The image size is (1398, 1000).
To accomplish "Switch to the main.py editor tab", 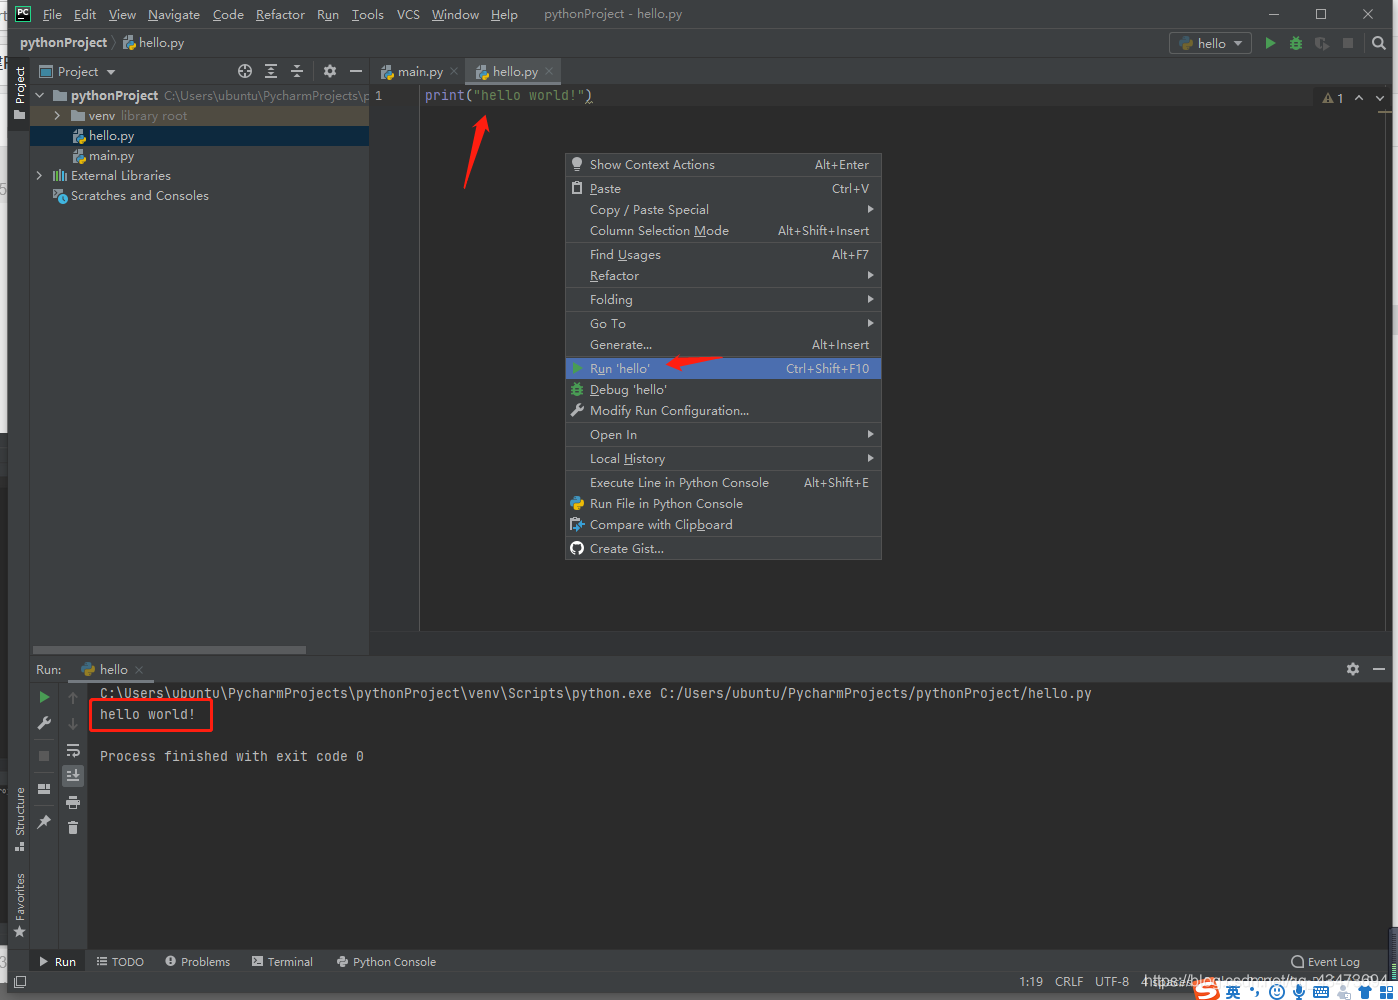I will click(412, 72).
